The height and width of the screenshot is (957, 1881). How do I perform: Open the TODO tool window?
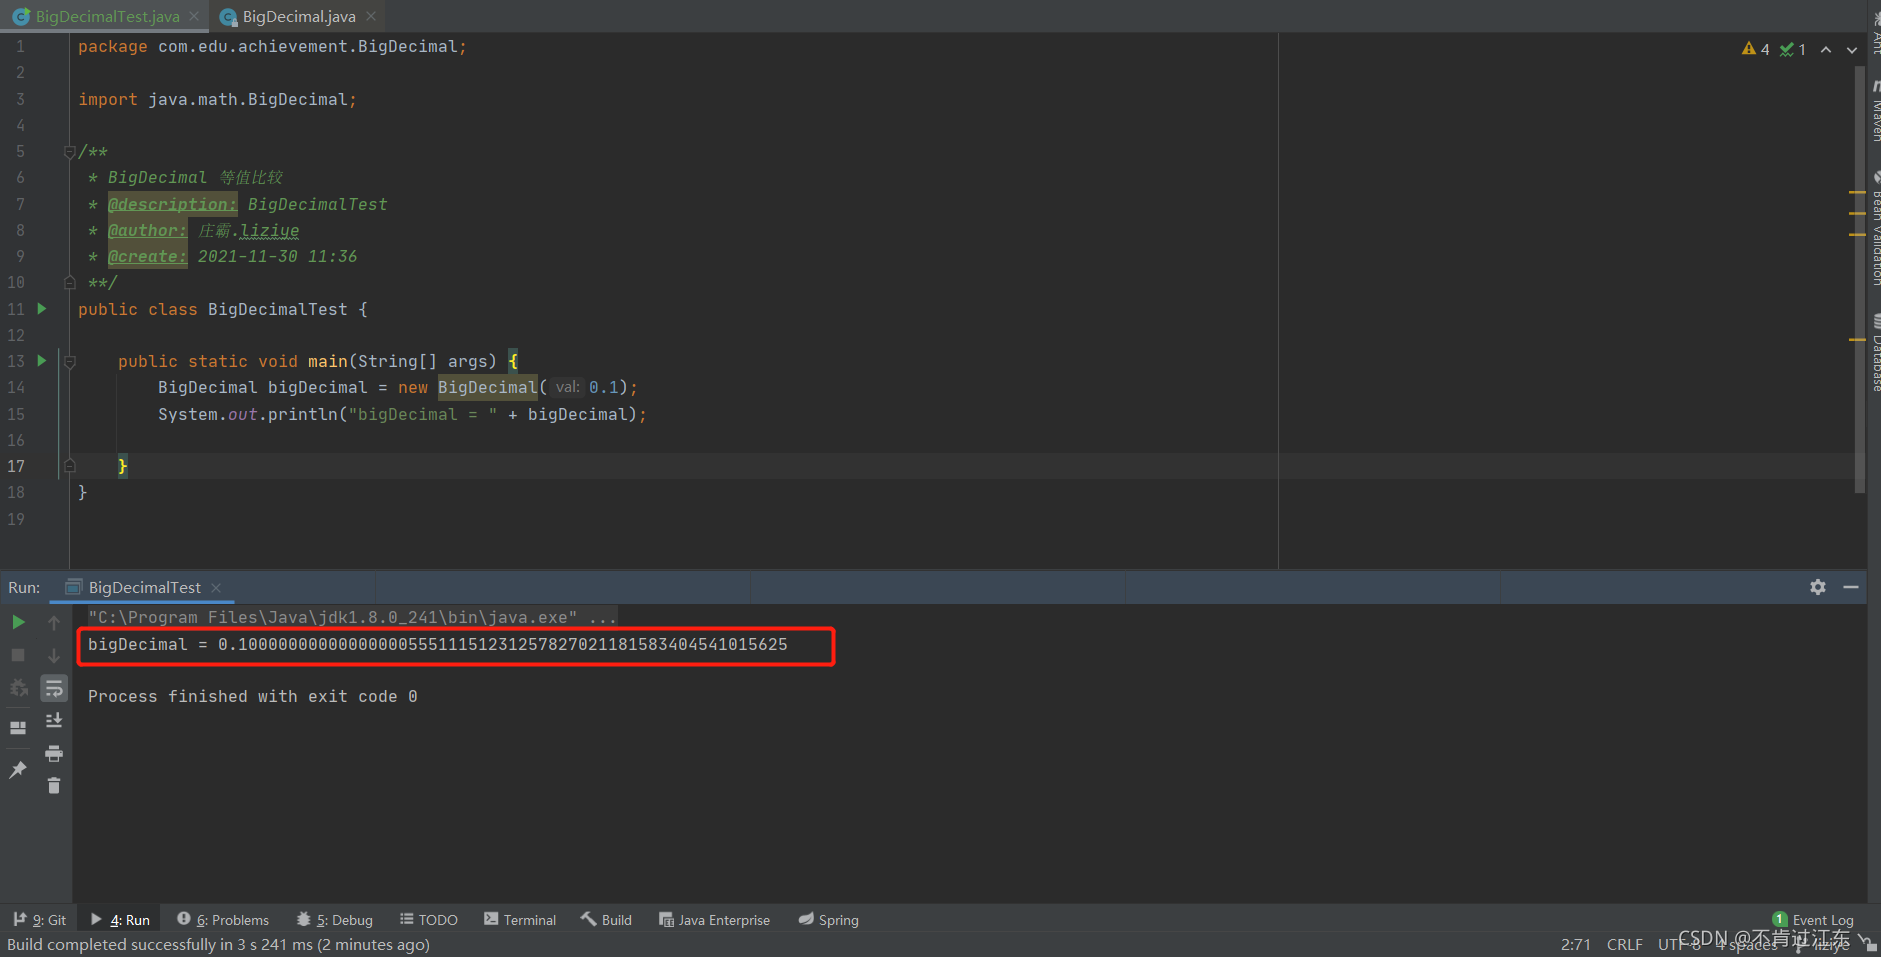point(429,920)
